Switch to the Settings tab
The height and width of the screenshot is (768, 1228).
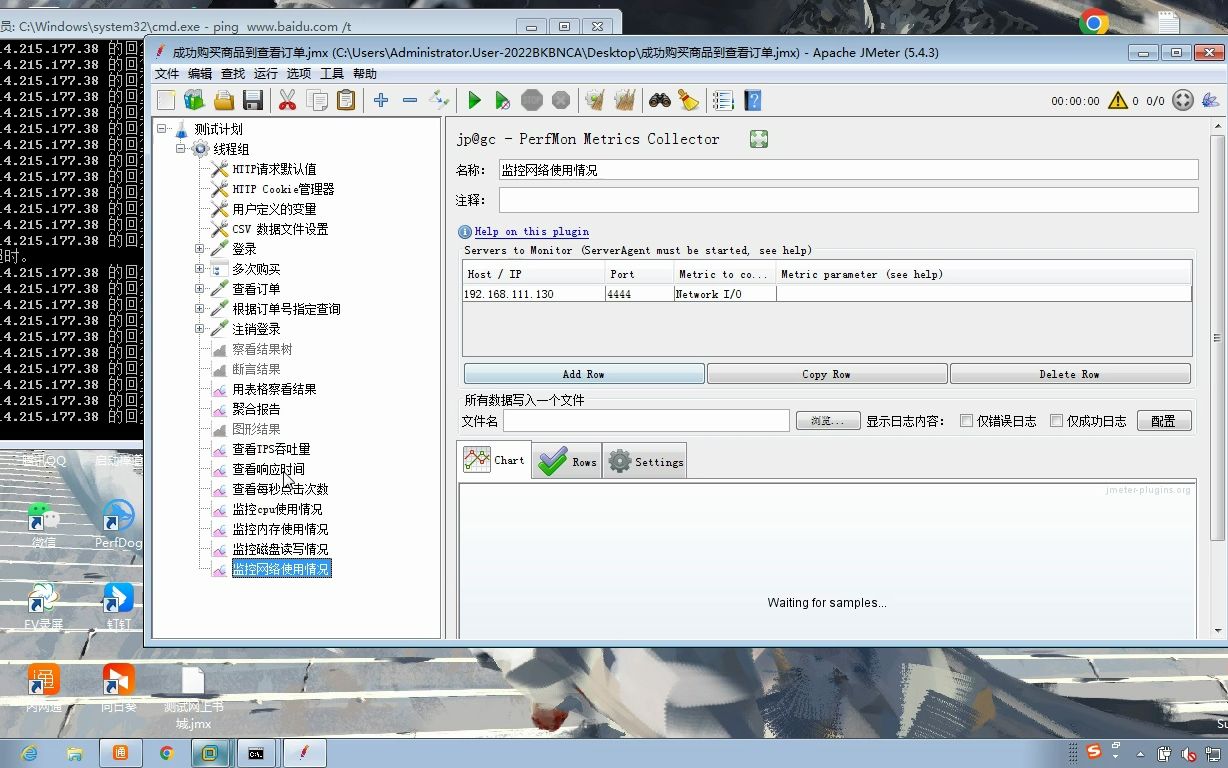click(x=645, y=461)
